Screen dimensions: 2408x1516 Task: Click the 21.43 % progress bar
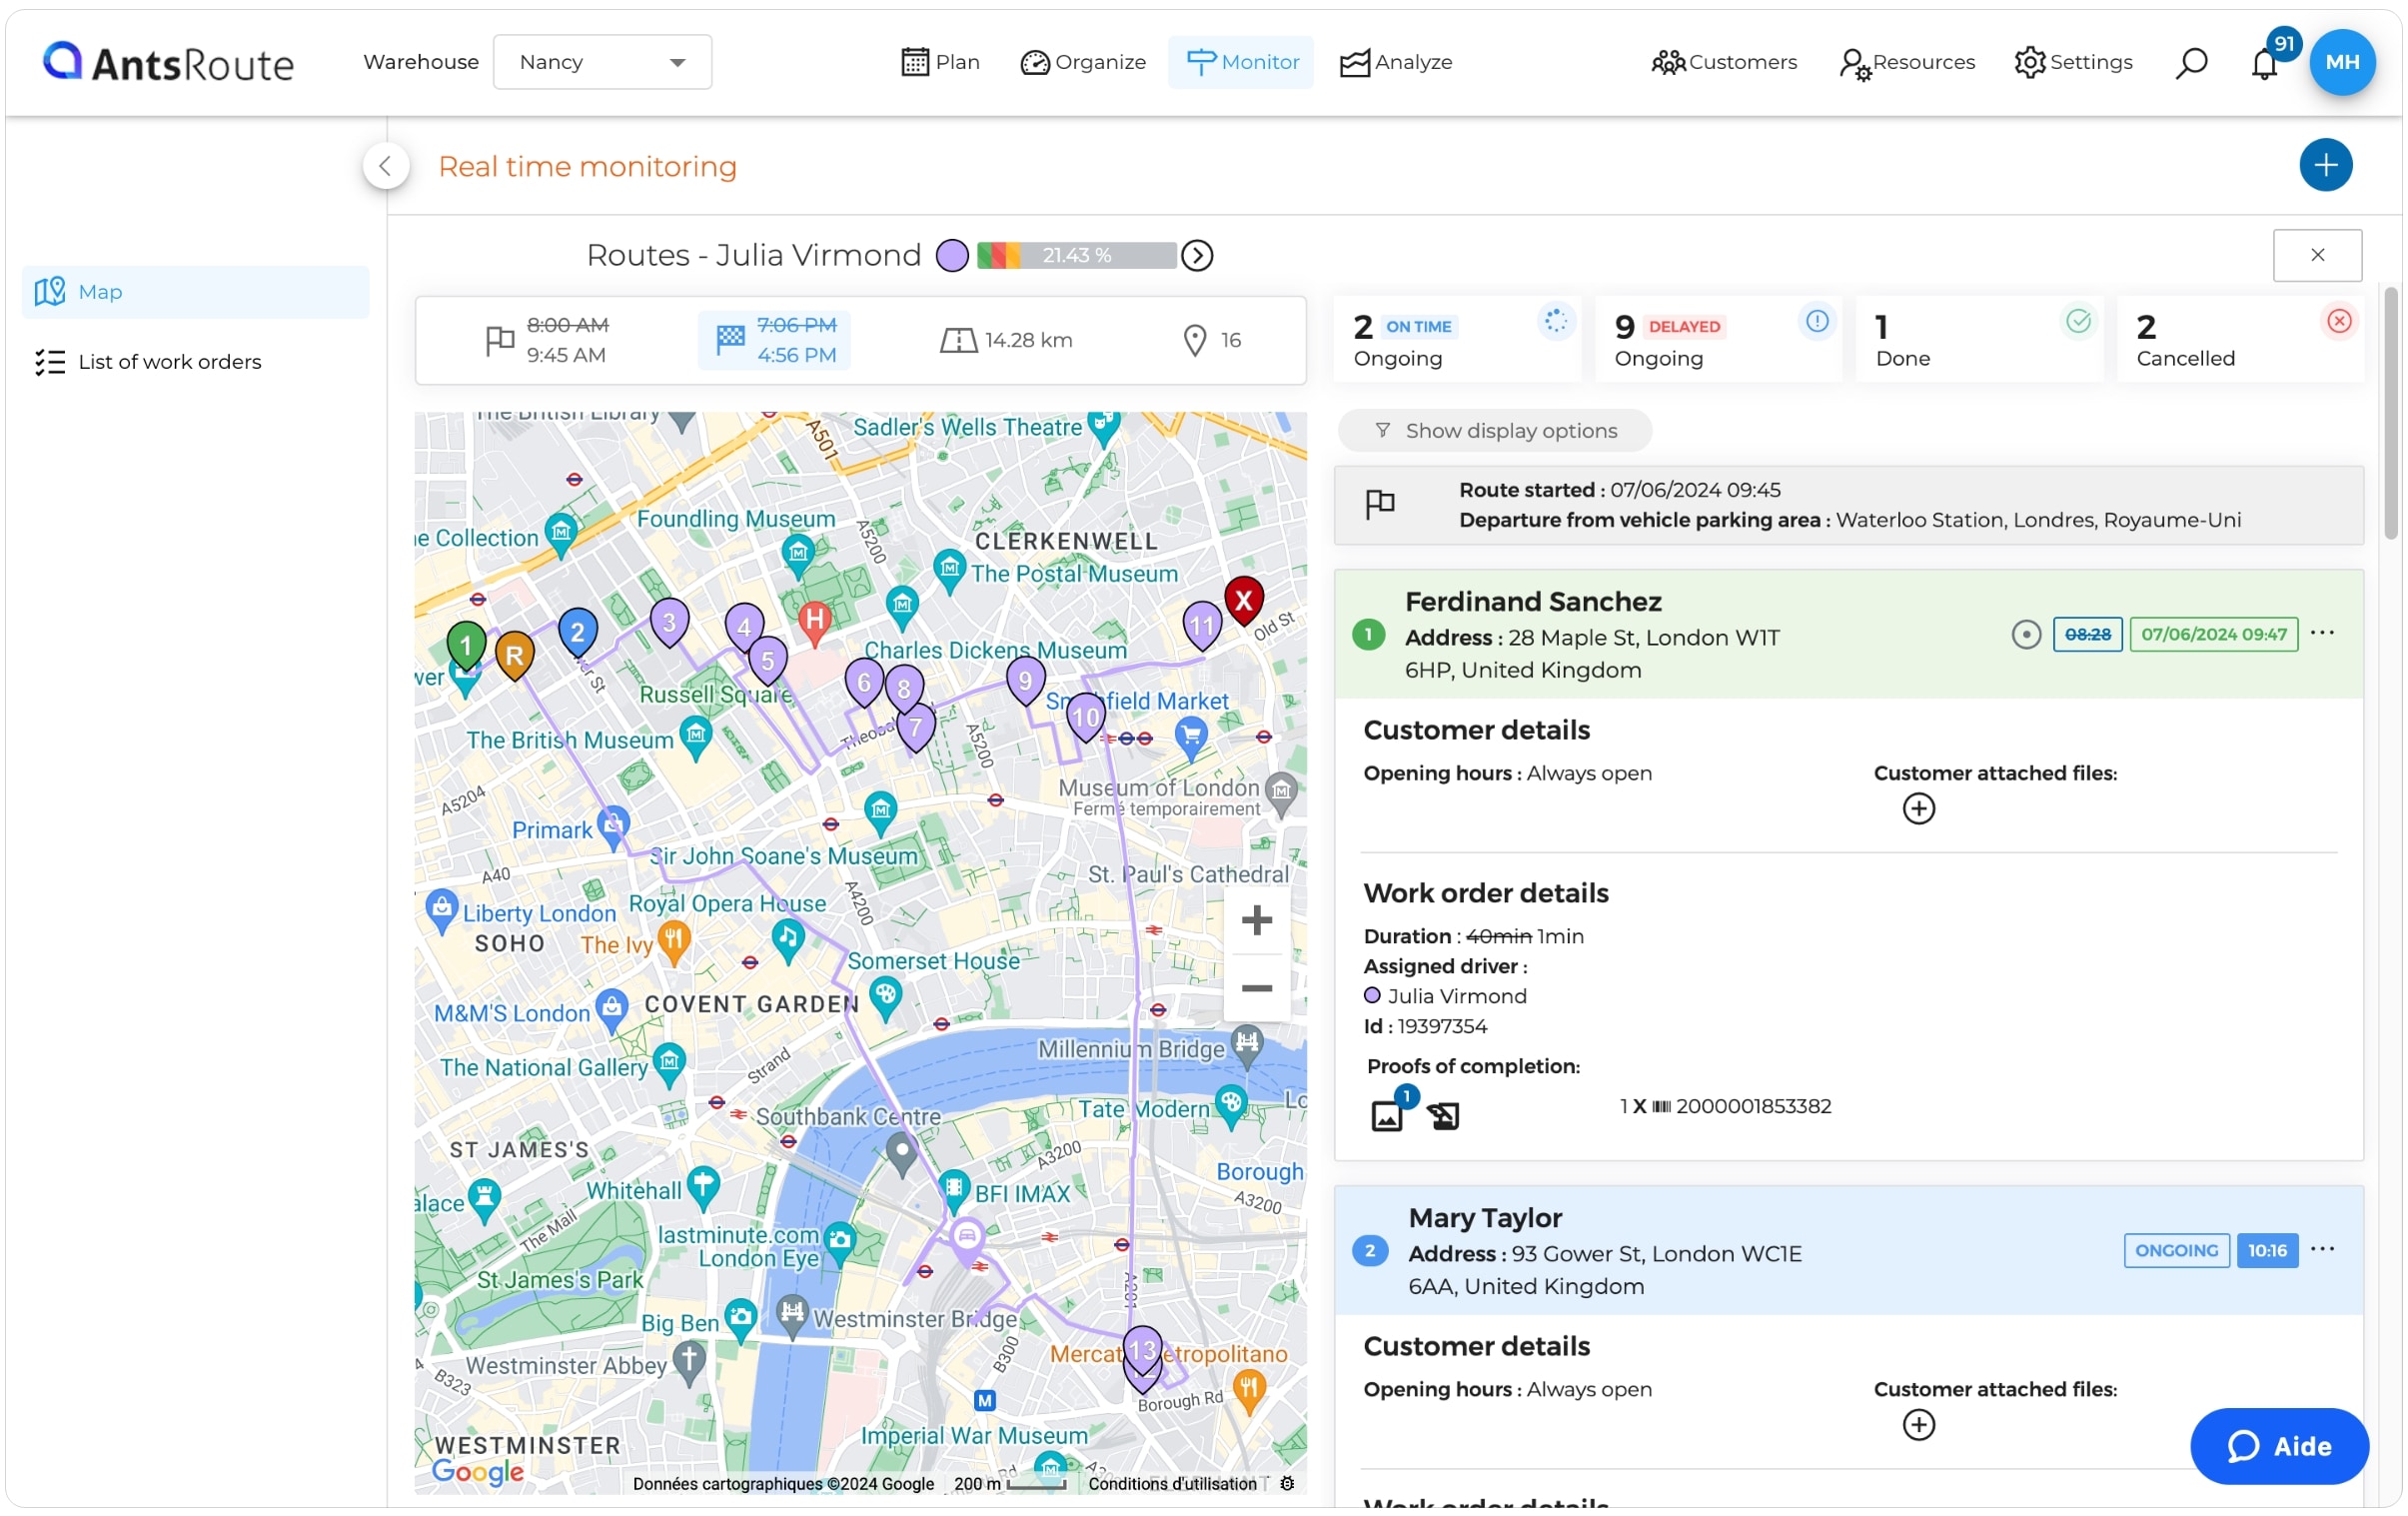click(1076, 256)
